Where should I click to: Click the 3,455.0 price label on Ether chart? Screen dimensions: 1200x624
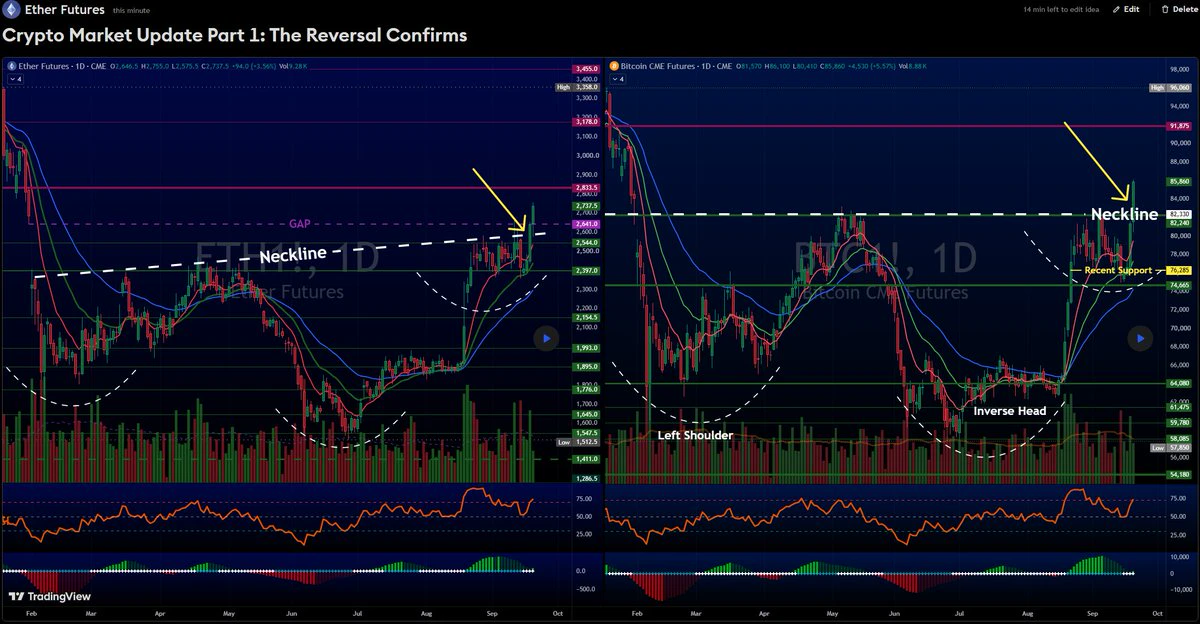585,69
